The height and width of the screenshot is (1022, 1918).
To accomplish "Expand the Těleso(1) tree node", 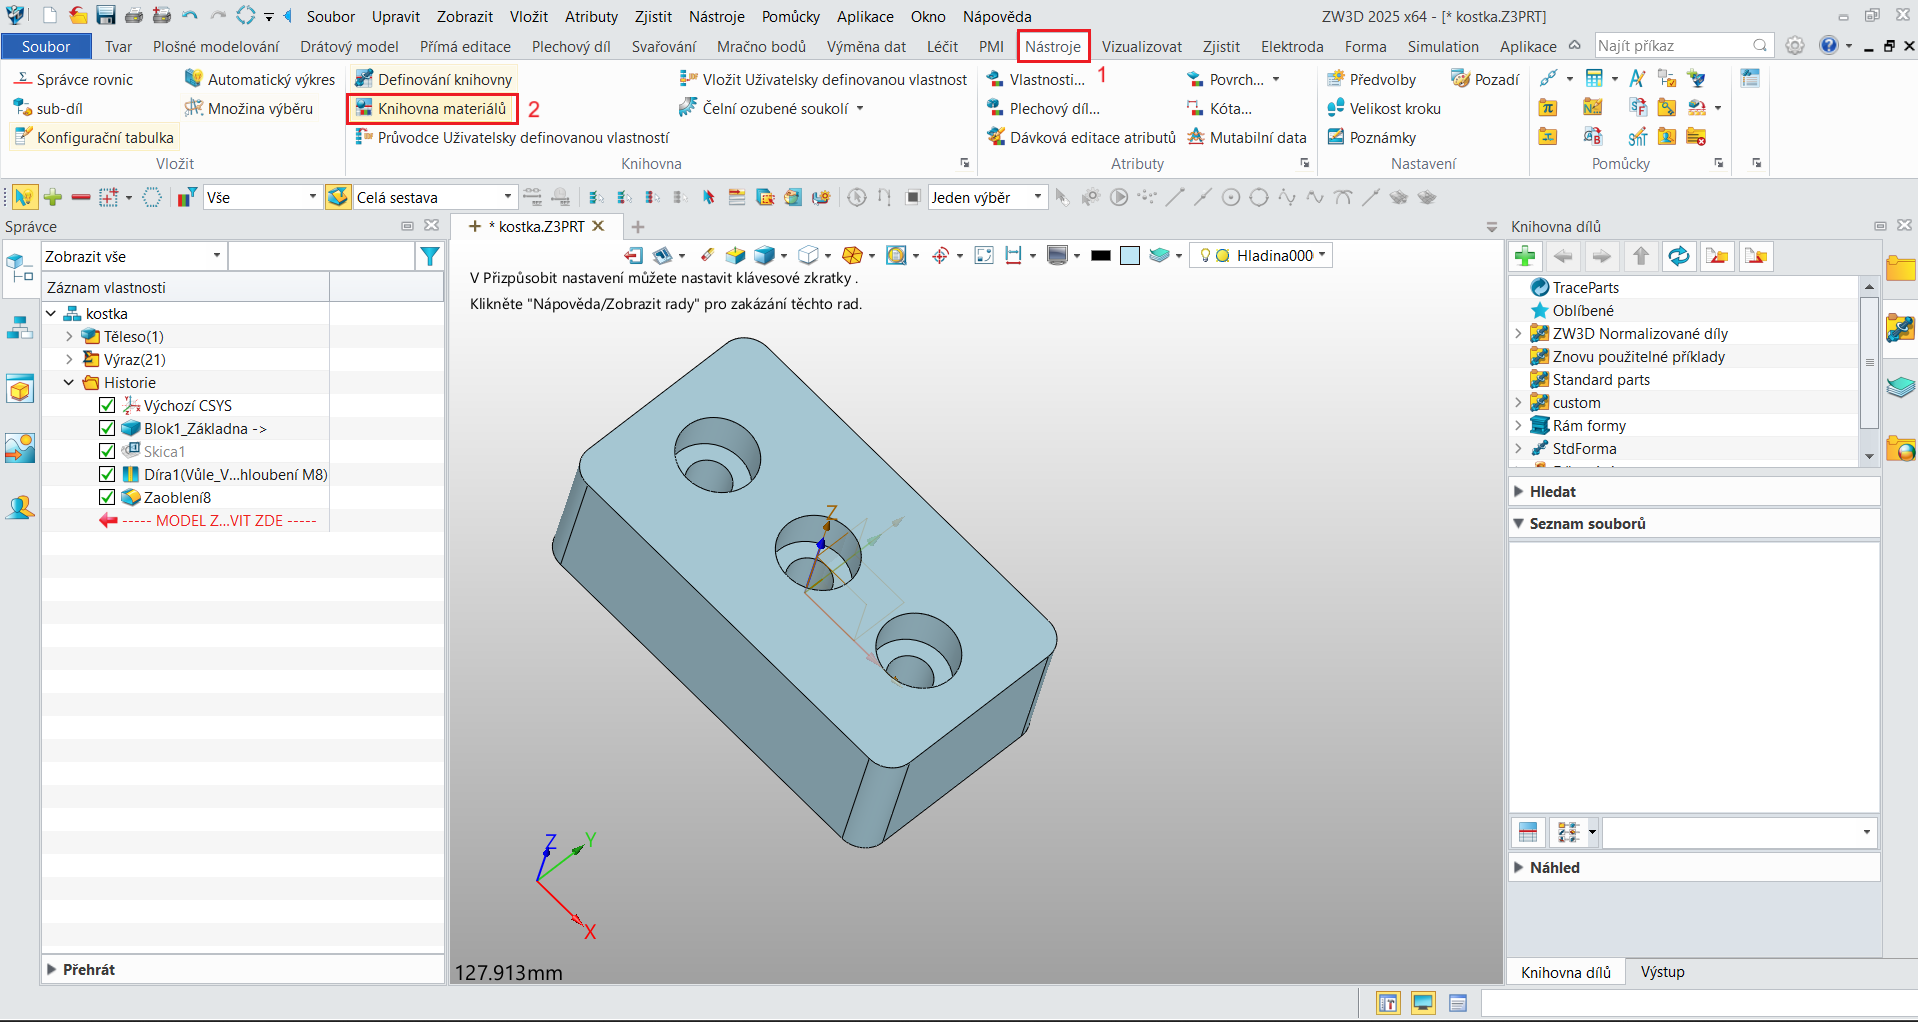I will [68, 336].
